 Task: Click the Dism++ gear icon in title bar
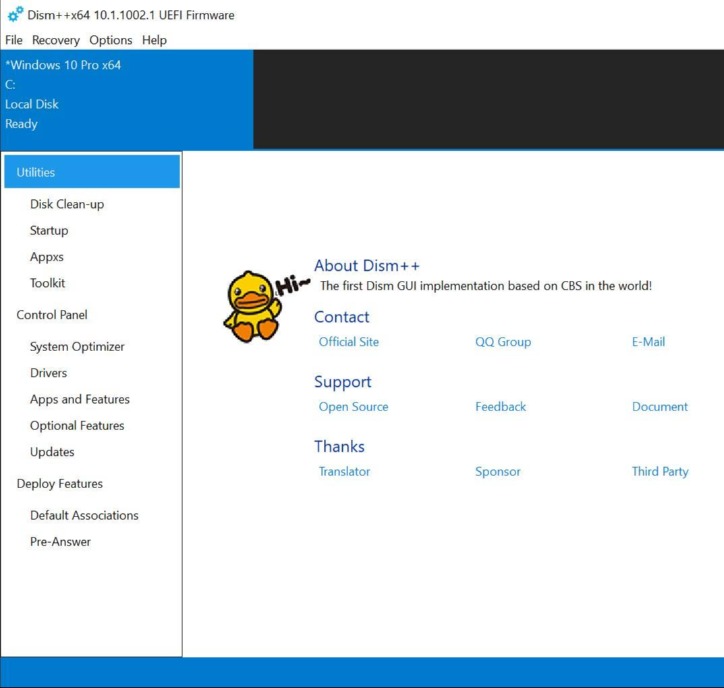click(x=15, y=14)
